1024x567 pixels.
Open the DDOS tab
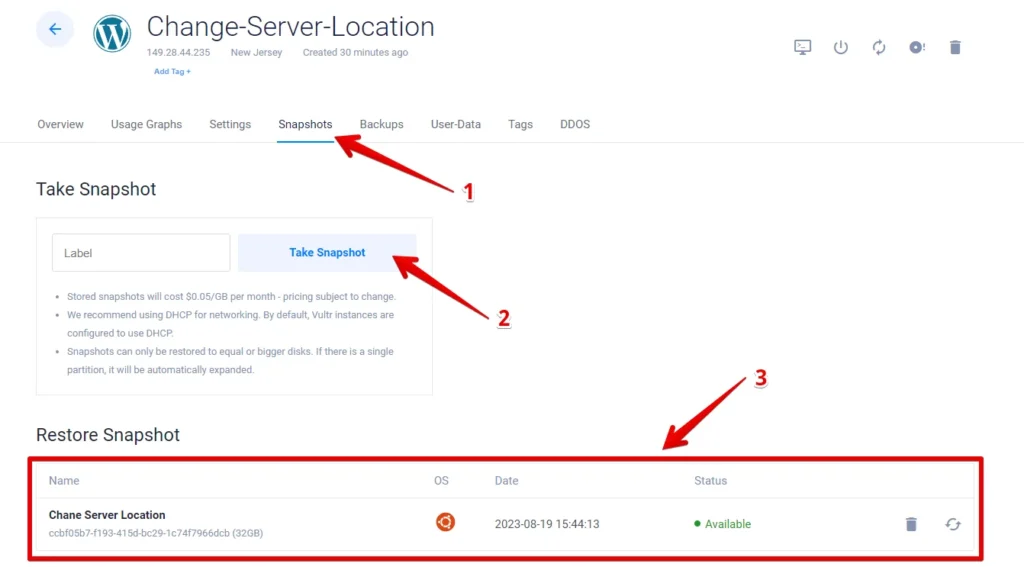pyautogui.click(x=575, y=124)
